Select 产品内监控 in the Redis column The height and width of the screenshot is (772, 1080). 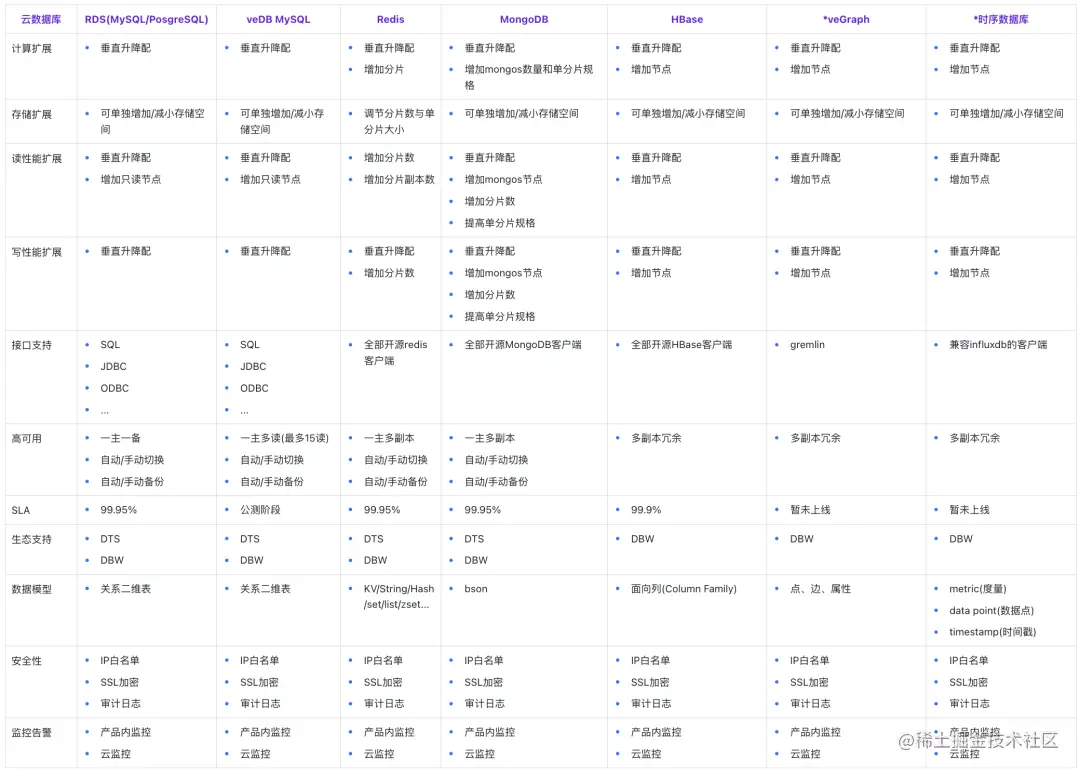(389, 732)
